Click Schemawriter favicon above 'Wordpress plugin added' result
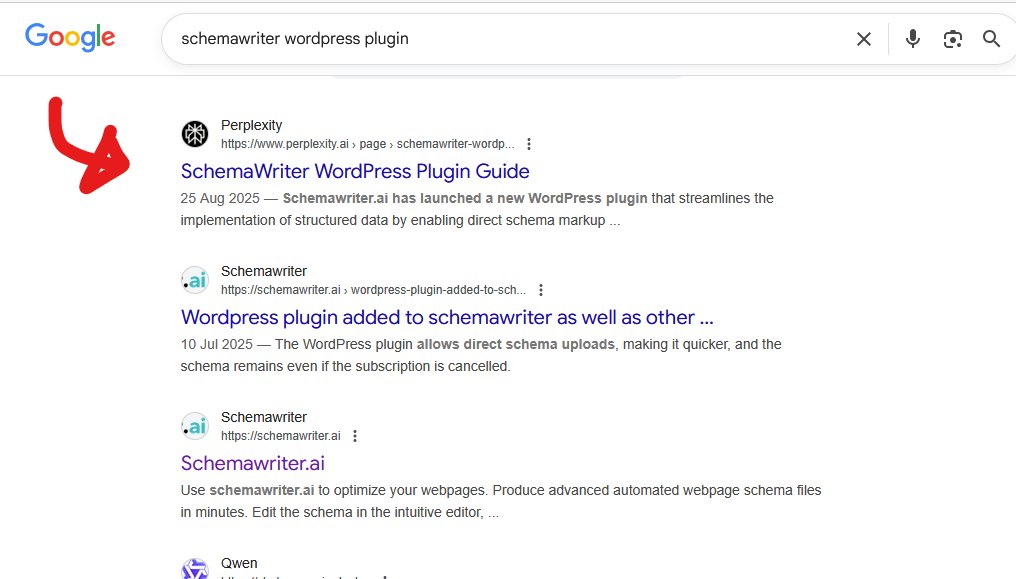The height and width of the screenshot is (579, 1016). [194, 280]
